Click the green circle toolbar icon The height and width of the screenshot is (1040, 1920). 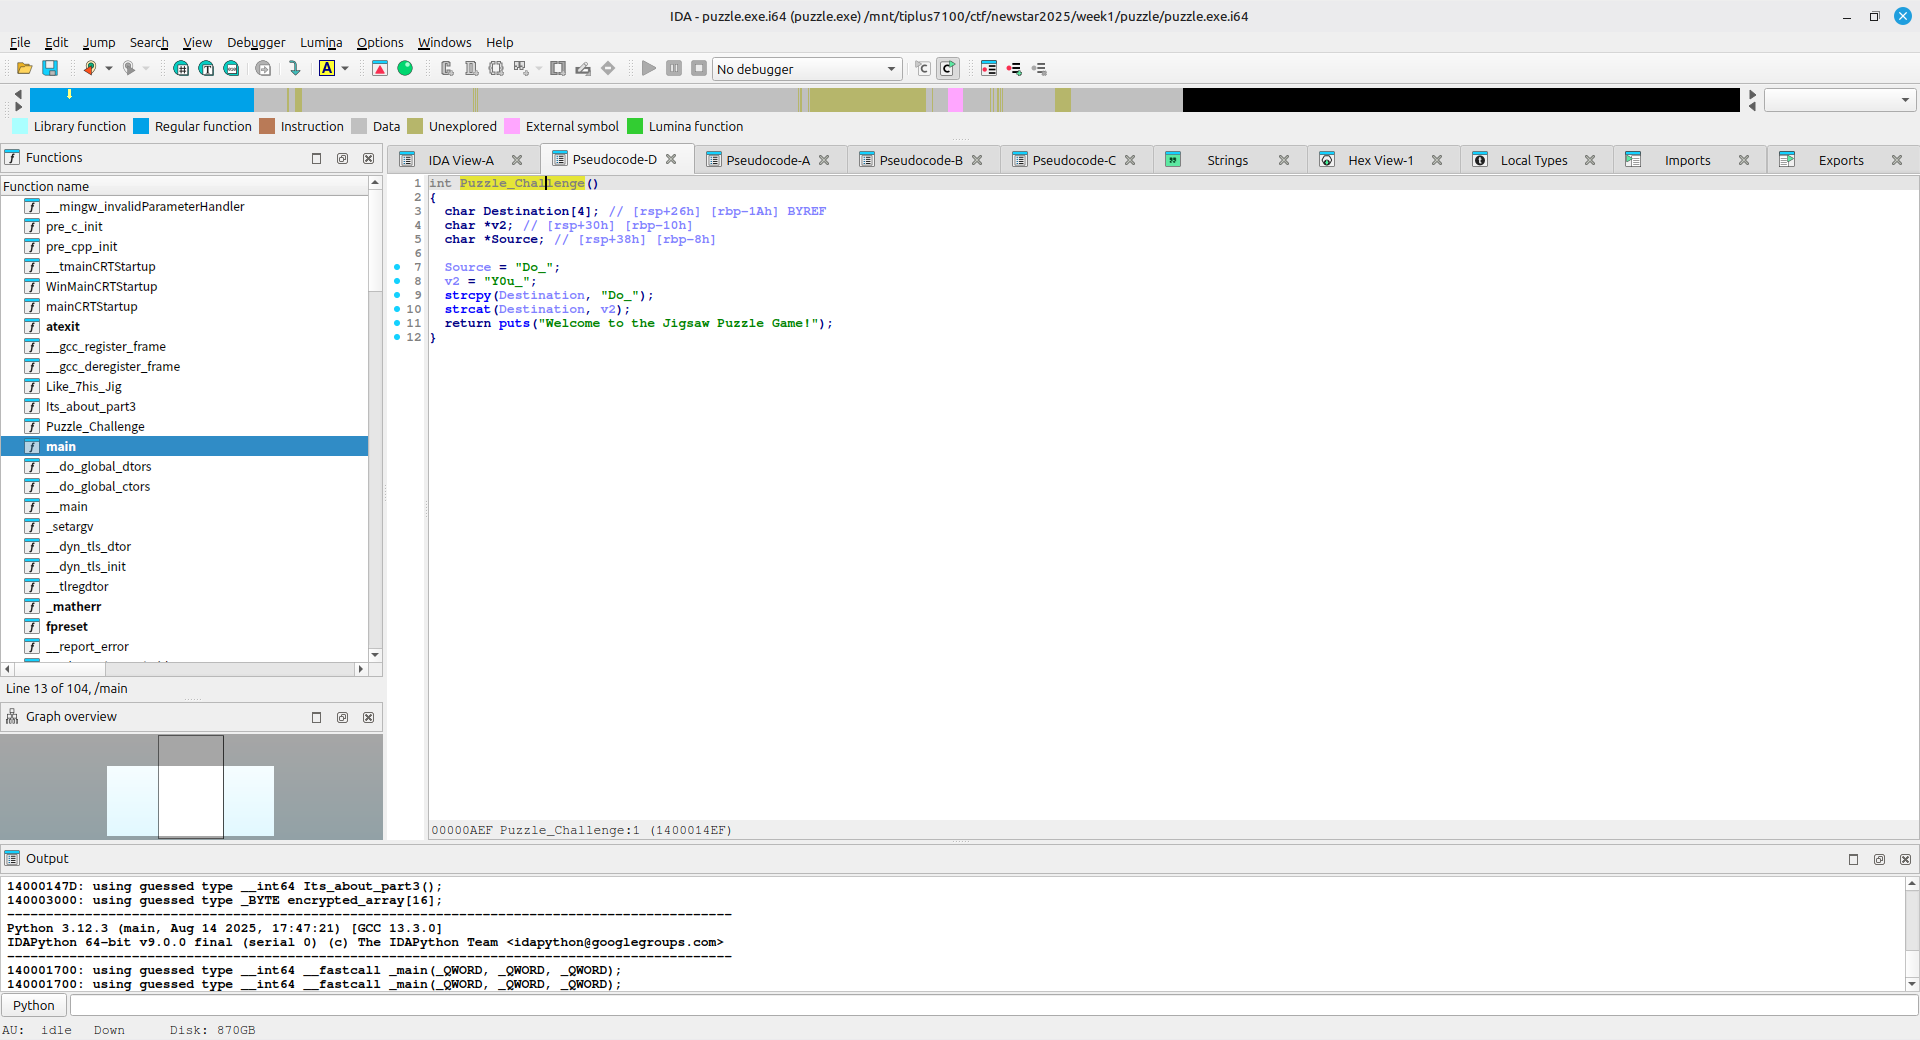click(405, 68)
